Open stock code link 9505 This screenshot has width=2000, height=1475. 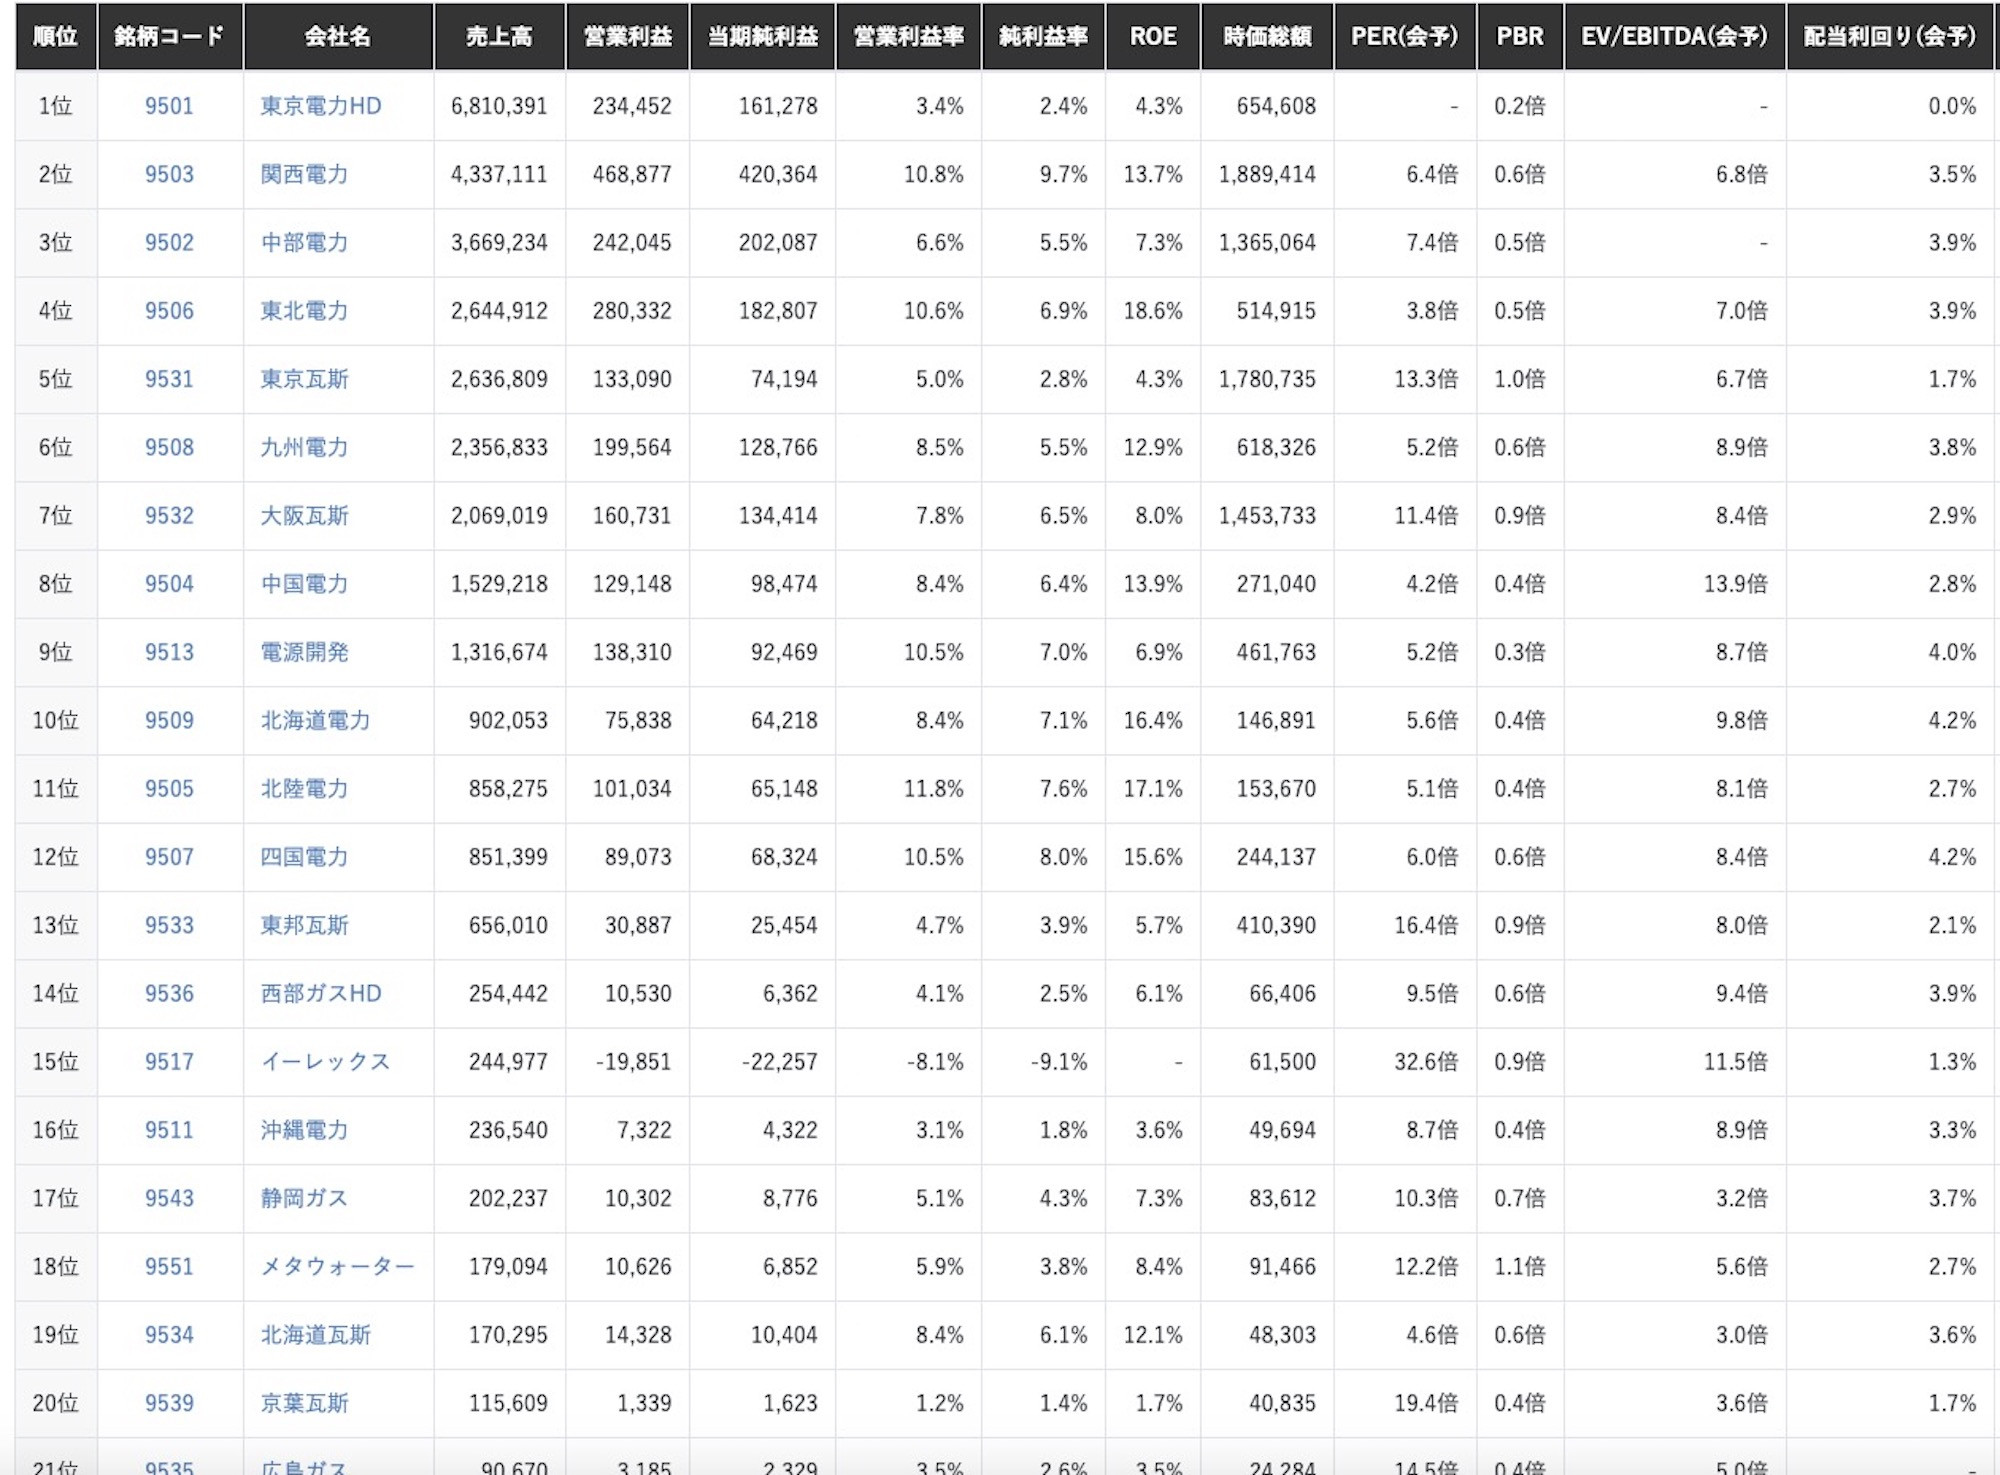pos(169,789)
